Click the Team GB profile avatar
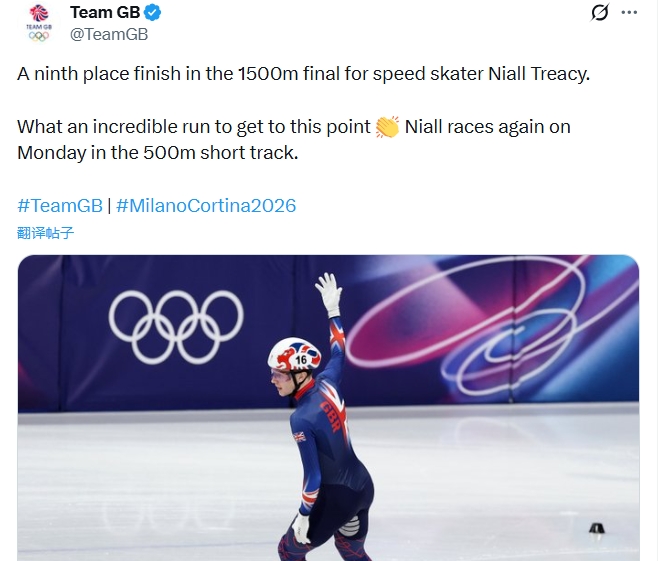 pyautogui.click(x=38, y=22)
